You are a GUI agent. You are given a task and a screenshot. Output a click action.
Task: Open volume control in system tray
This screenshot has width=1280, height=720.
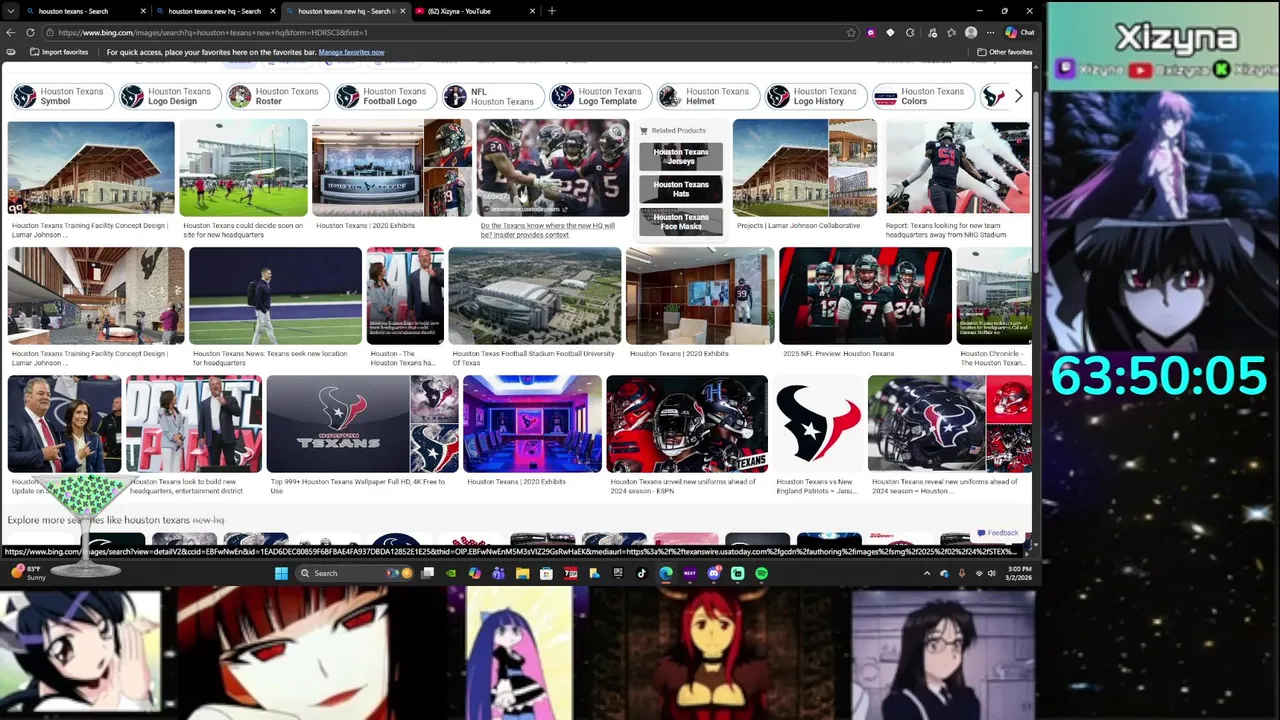click(991, 573)
